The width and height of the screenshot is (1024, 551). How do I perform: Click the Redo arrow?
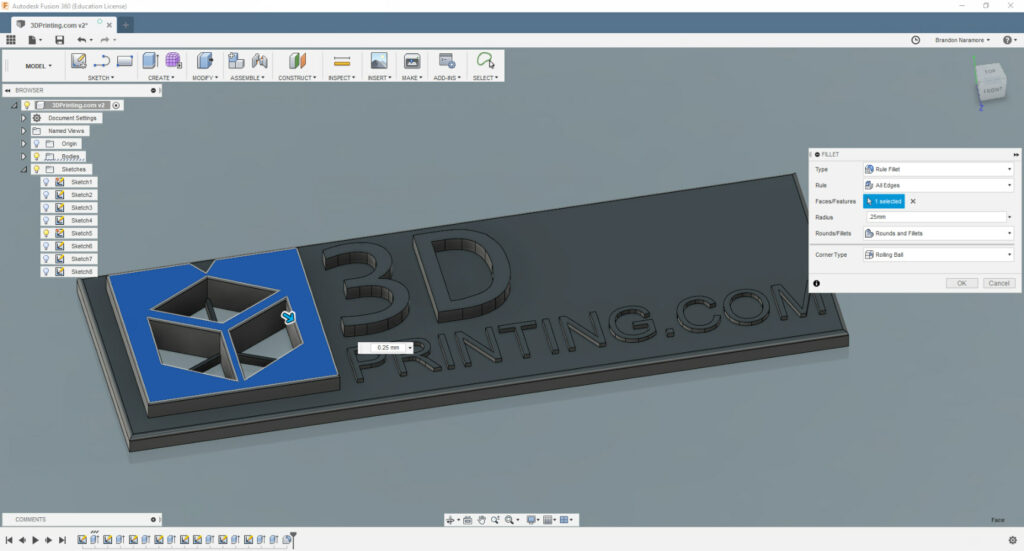click(x=104, y=40)
